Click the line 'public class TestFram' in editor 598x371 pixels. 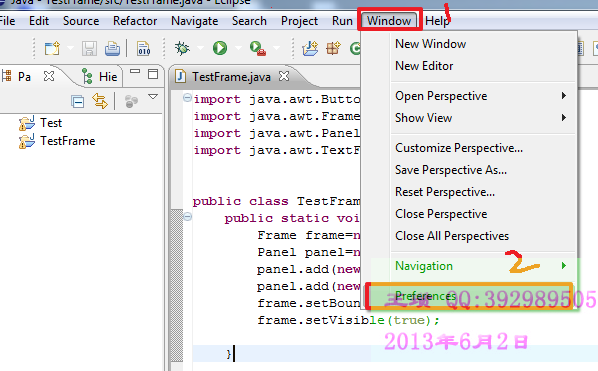[276, 201]
